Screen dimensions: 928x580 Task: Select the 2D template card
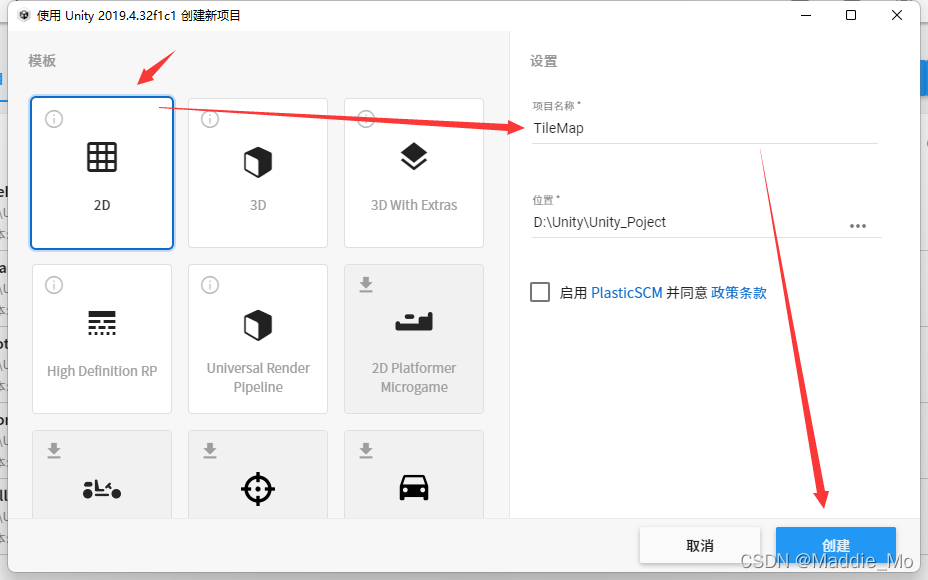(x=102, y=173)
